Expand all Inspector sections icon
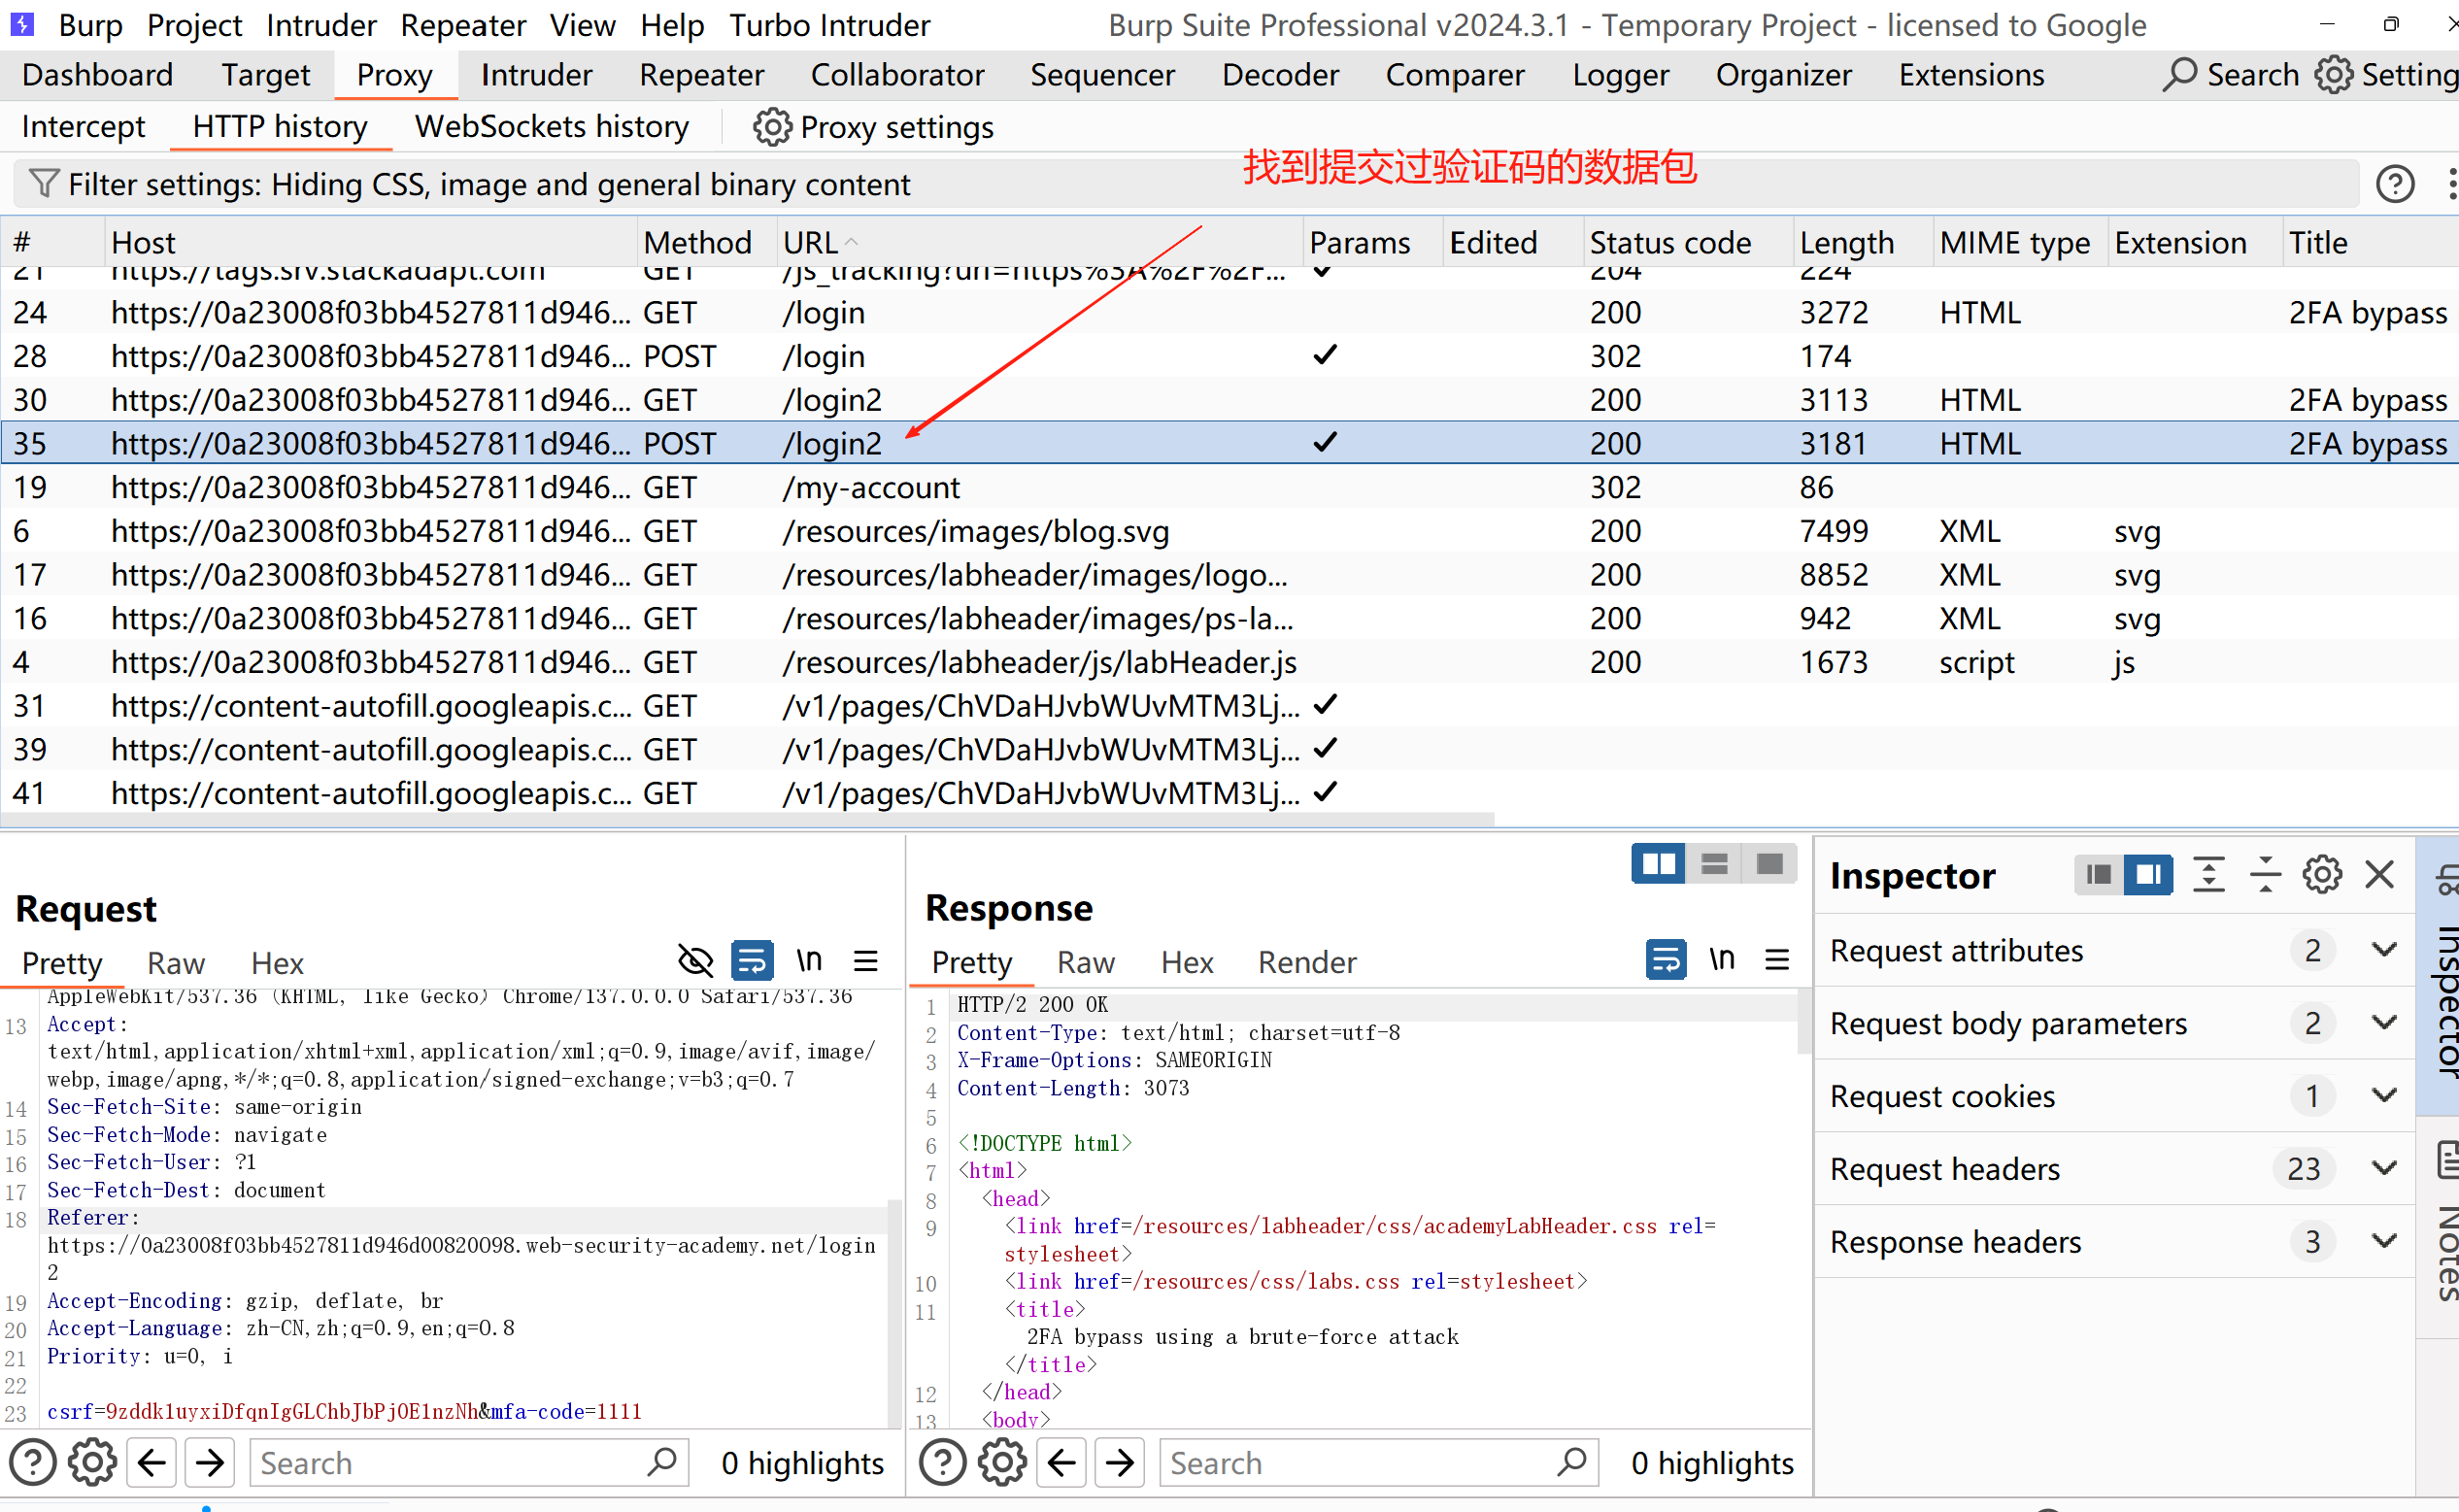 2208,875
